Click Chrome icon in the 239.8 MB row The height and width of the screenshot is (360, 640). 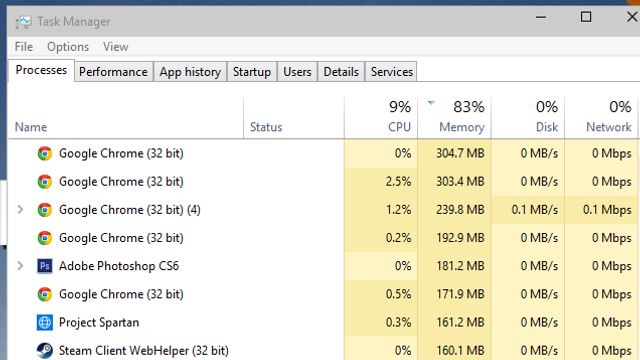(x=44, y=210)
